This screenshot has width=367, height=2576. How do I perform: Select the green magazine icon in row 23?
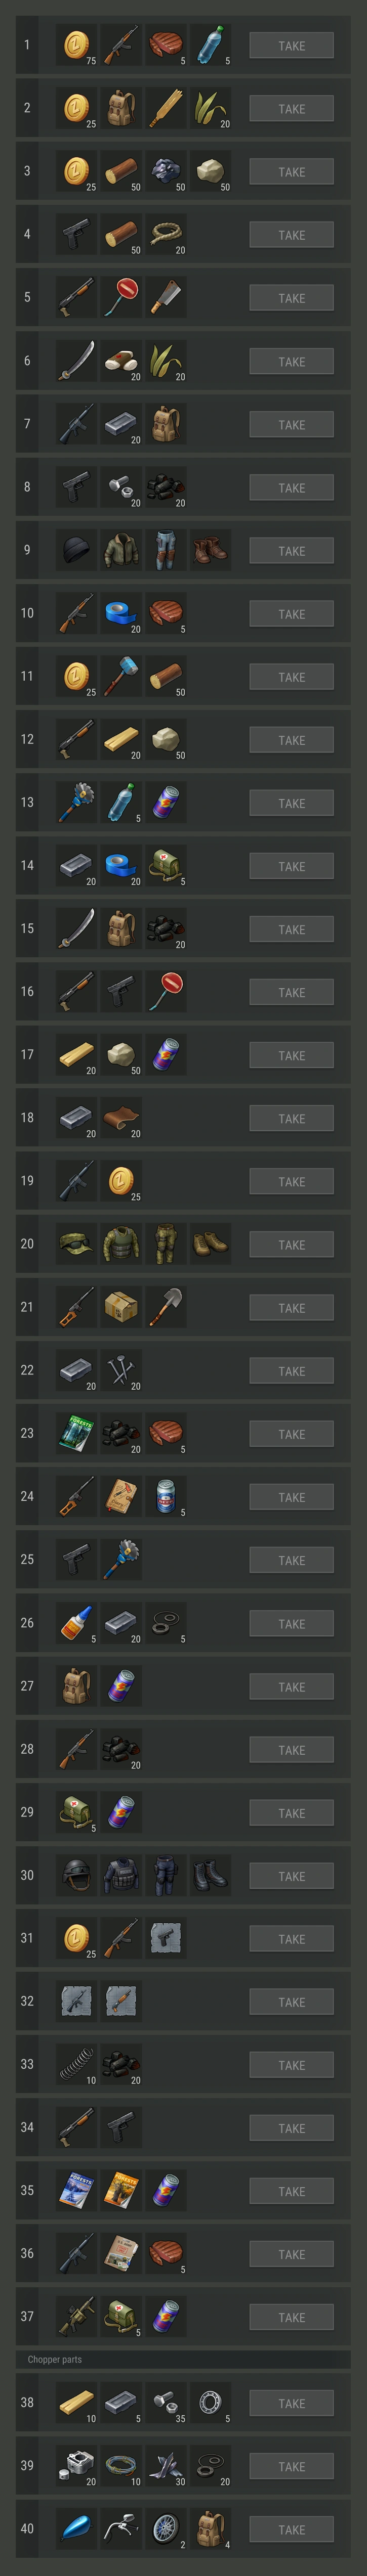76,1434
